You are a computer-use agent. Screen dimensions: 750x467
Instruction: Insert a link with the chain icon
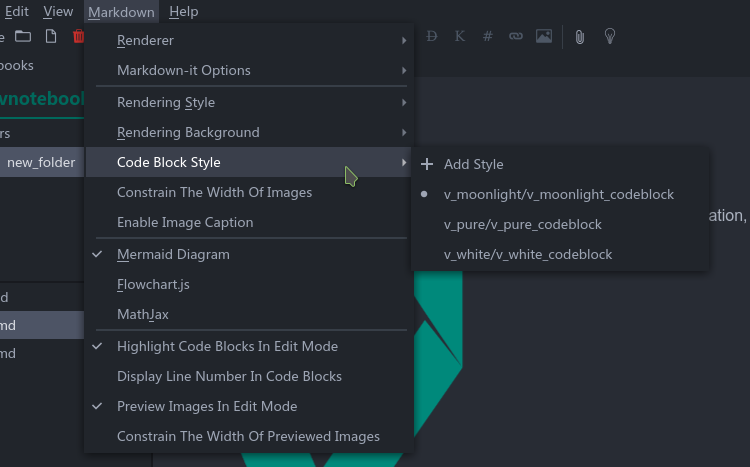(x=516, y=36)
